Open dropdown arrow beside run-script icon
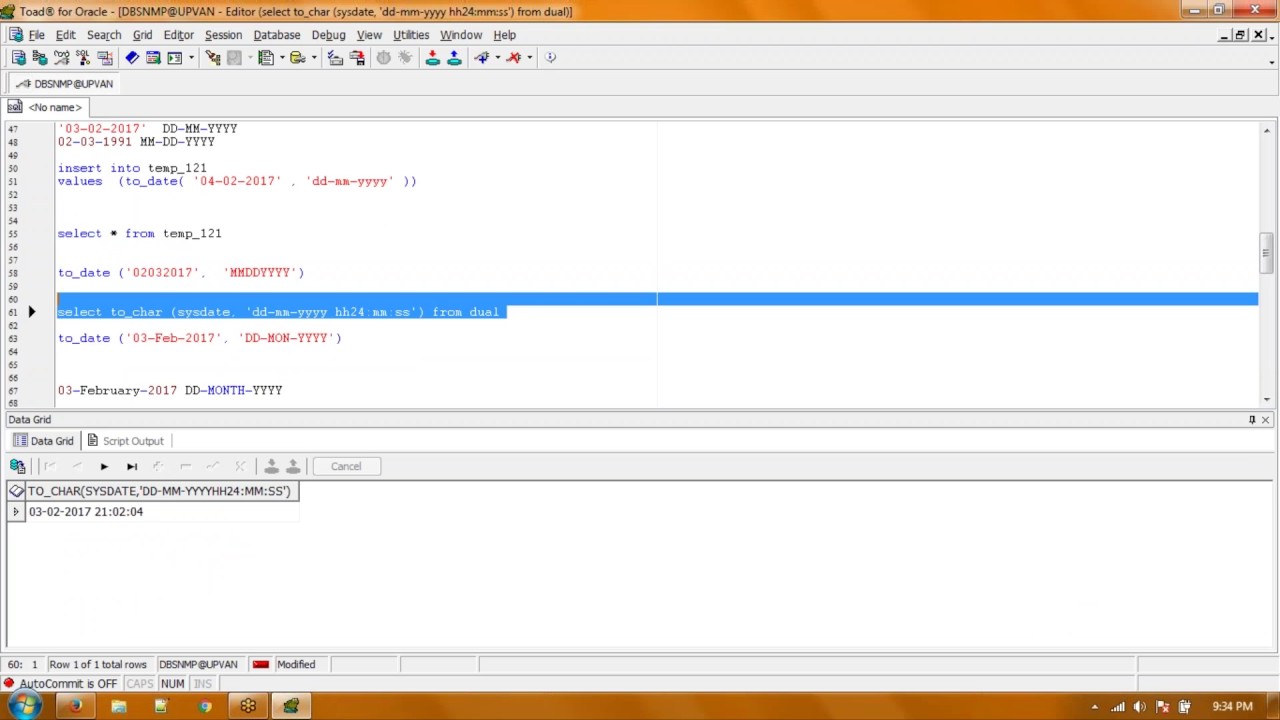The width and height of the screenshot is (1280, 720). (191, 58)
